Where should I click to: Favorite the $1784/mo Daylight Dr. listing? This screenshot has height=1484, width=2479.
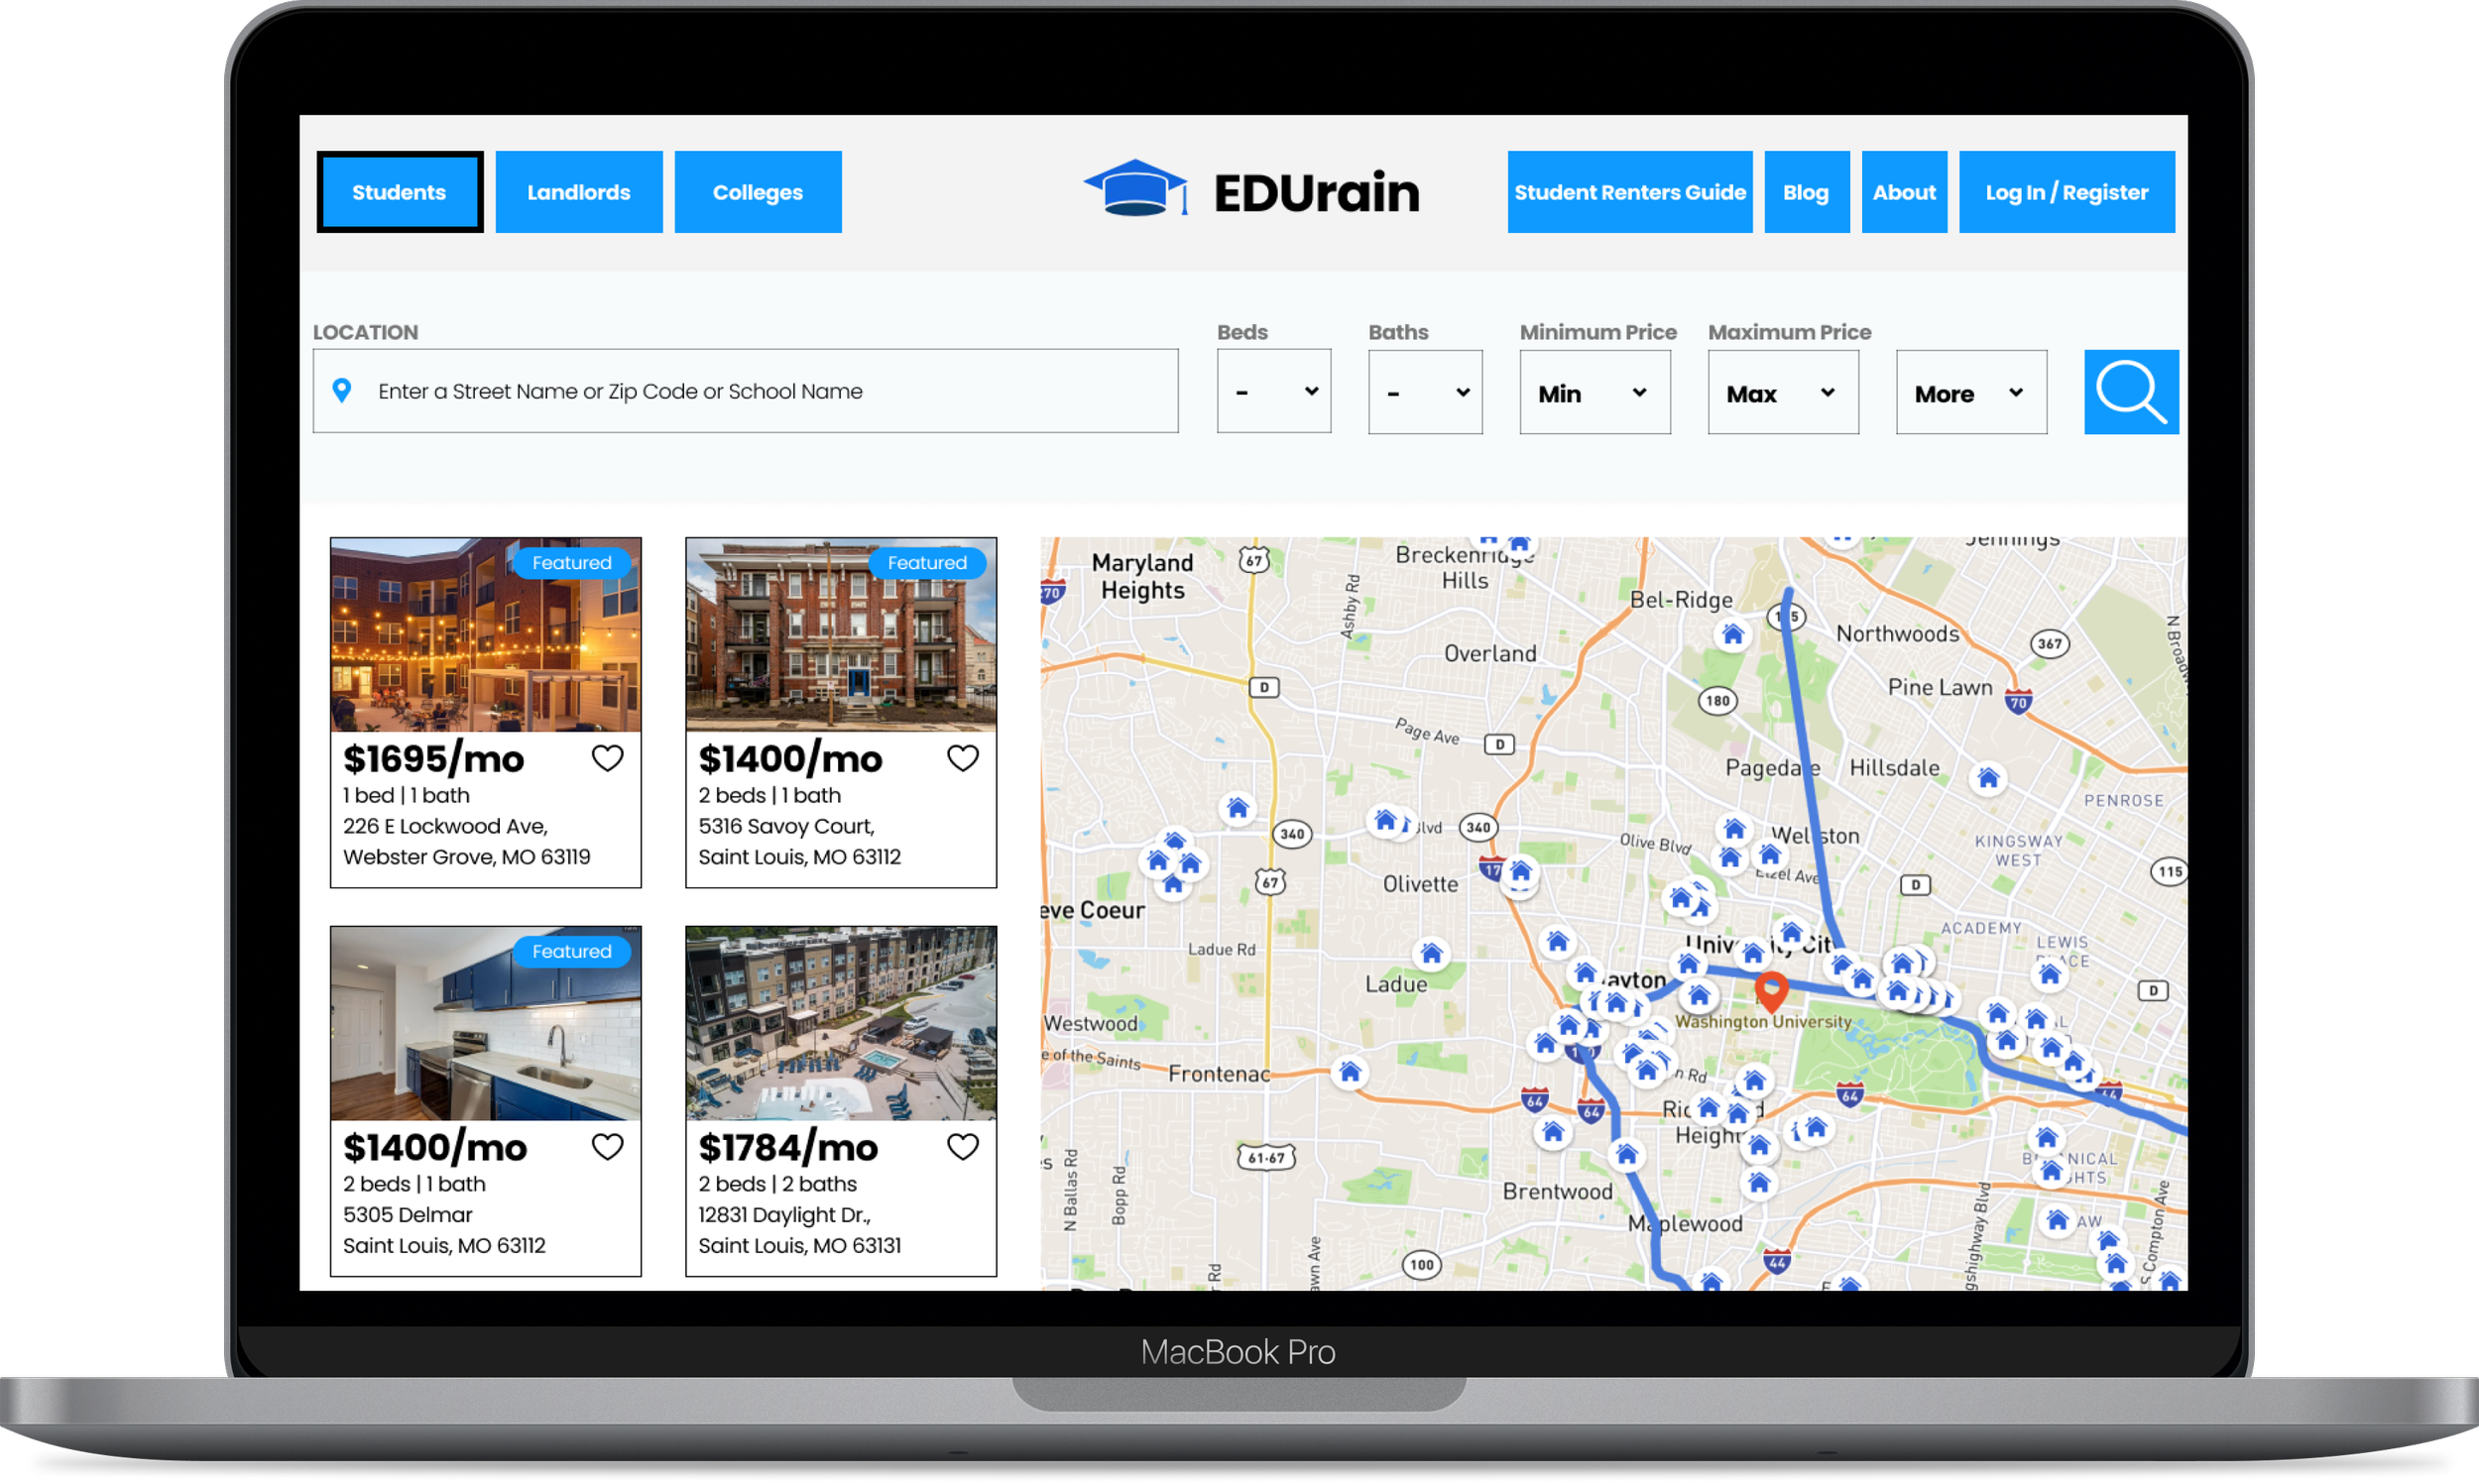(962, 1146)
